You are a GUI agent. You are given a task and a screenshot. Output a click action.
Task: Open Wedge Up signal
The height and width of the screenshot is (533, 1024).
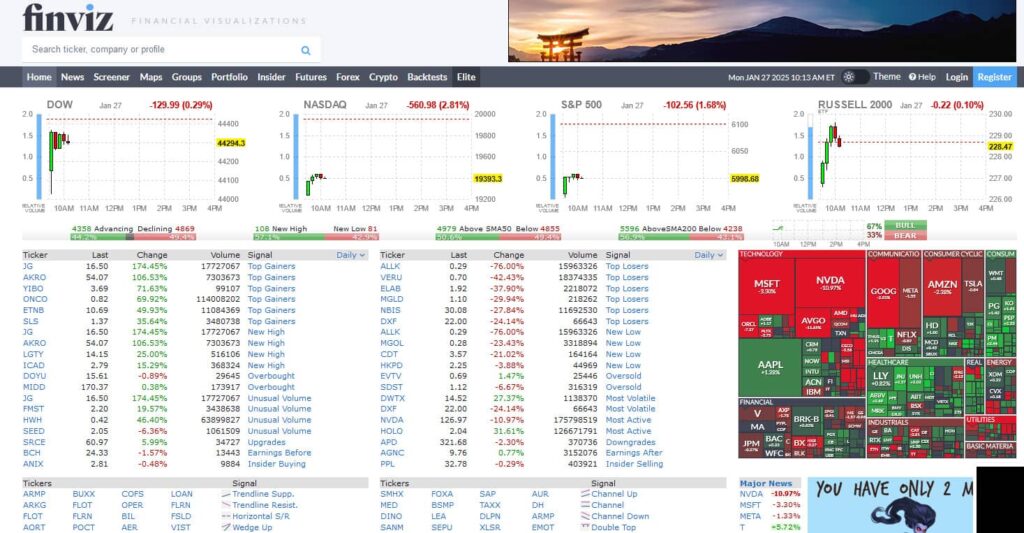252,527
